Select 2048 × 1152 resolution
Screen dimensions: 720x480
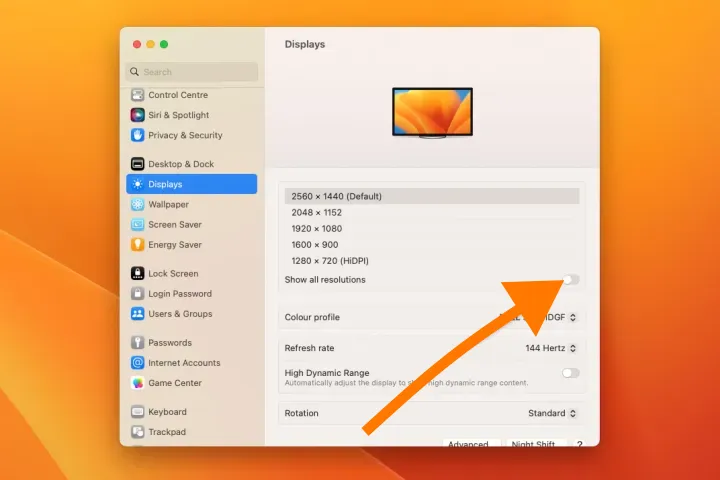click(x=432, y=212)
